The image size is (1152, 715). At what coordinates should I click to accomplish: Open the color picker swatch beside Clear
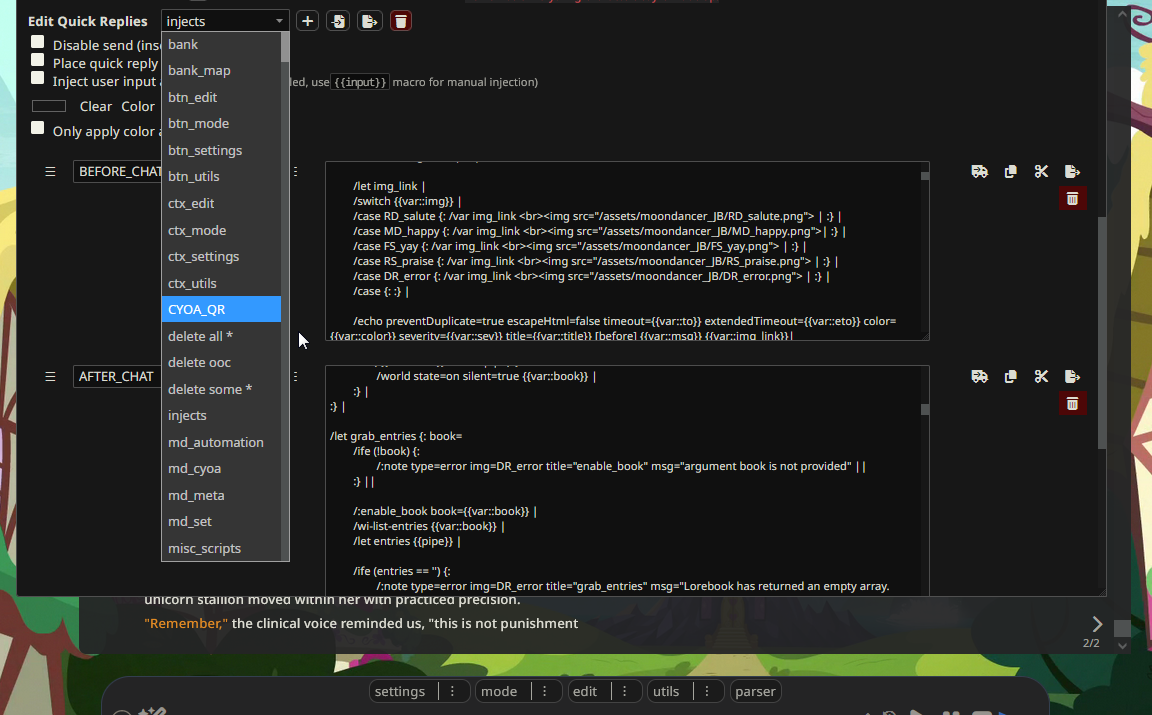tap(49, 106)
